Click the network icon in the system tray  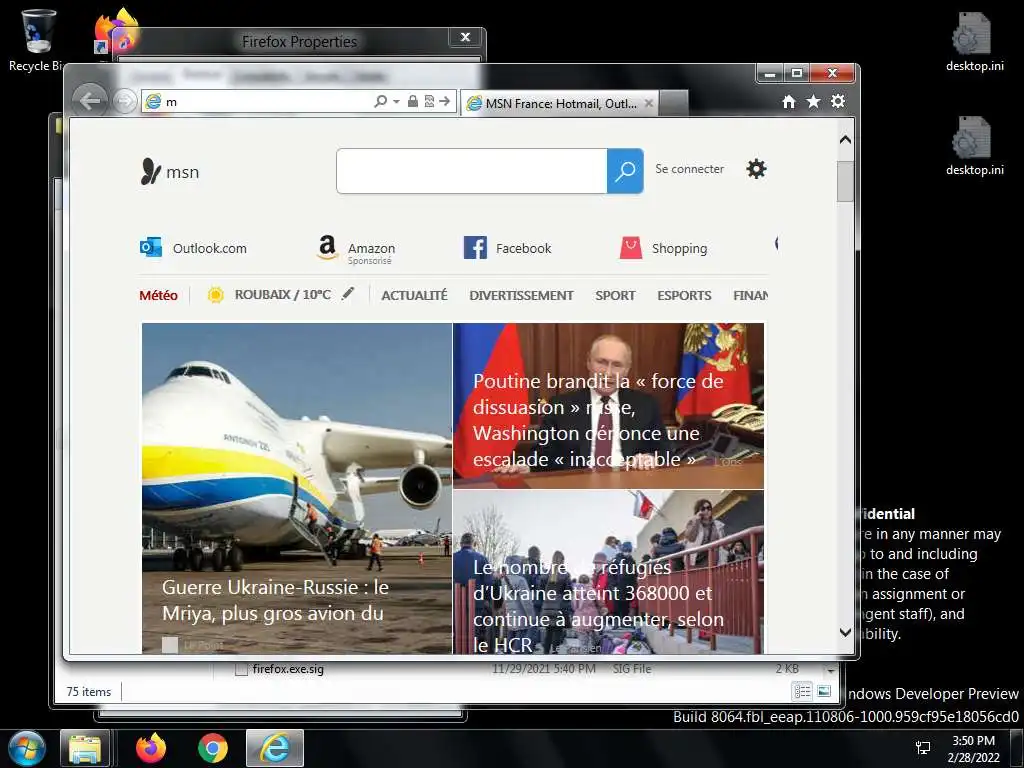tap(923, 748)
